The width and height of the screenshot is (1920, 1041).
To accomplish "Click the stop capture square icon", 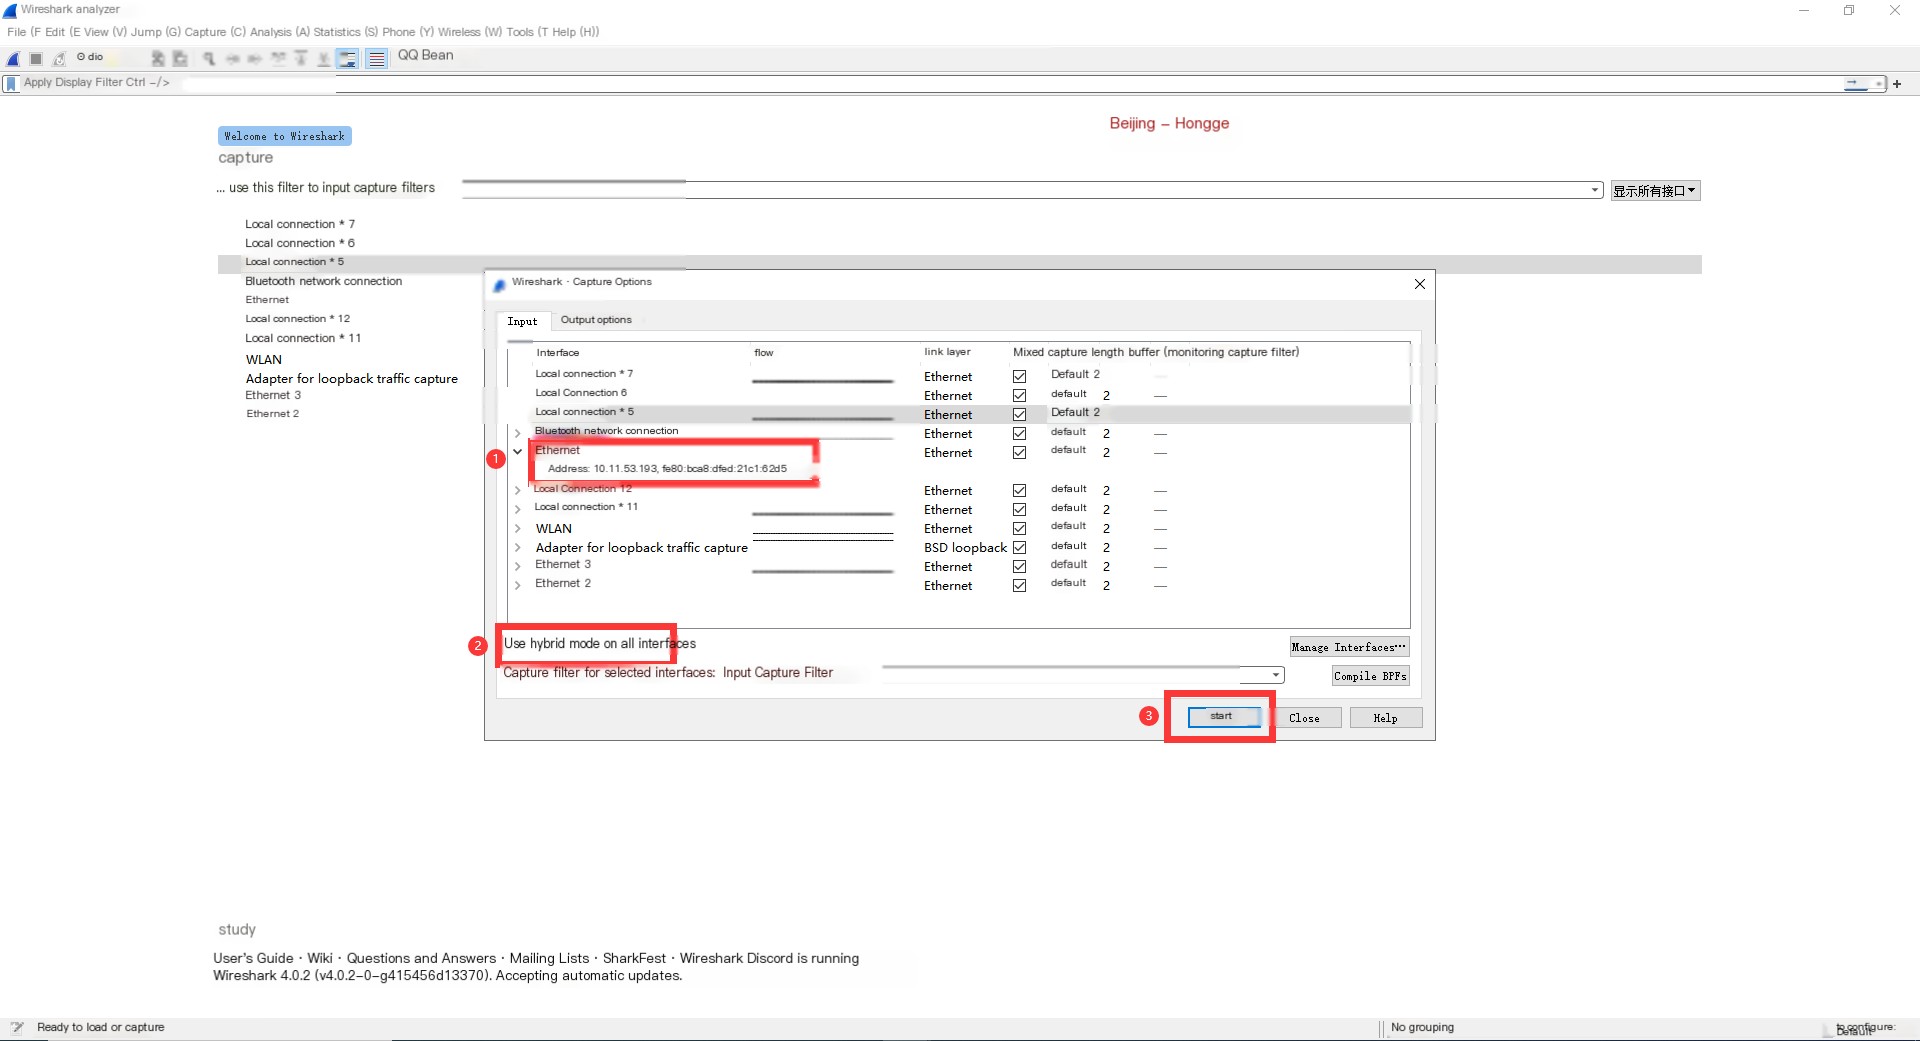I will point(36,58).
